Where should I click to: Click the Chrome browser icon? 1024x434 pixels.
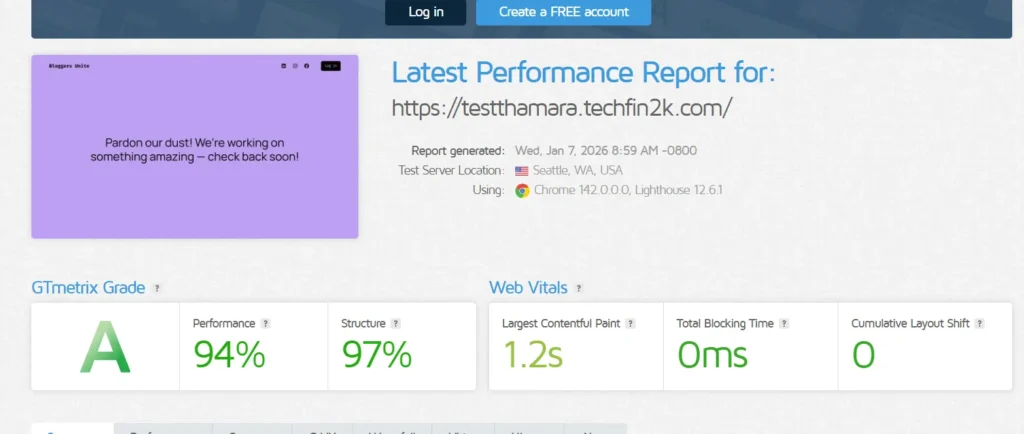tap(522, 191)
